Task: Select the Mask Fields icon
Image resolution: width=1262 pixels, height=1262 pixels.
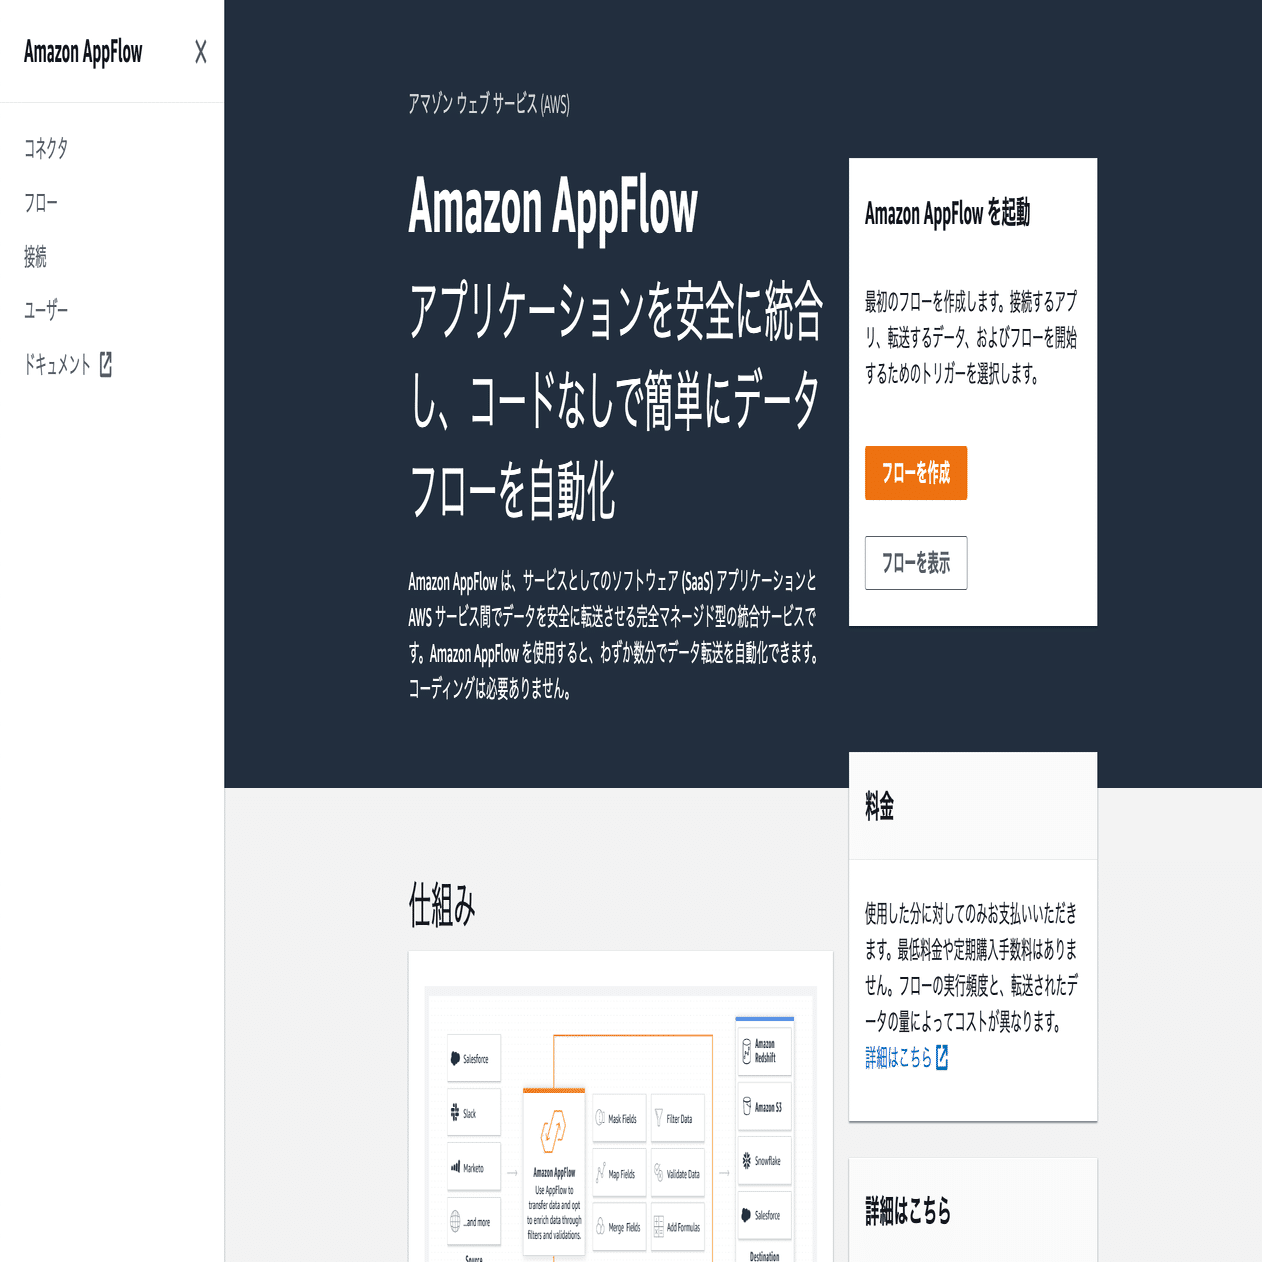Action: coord(601,1117)
